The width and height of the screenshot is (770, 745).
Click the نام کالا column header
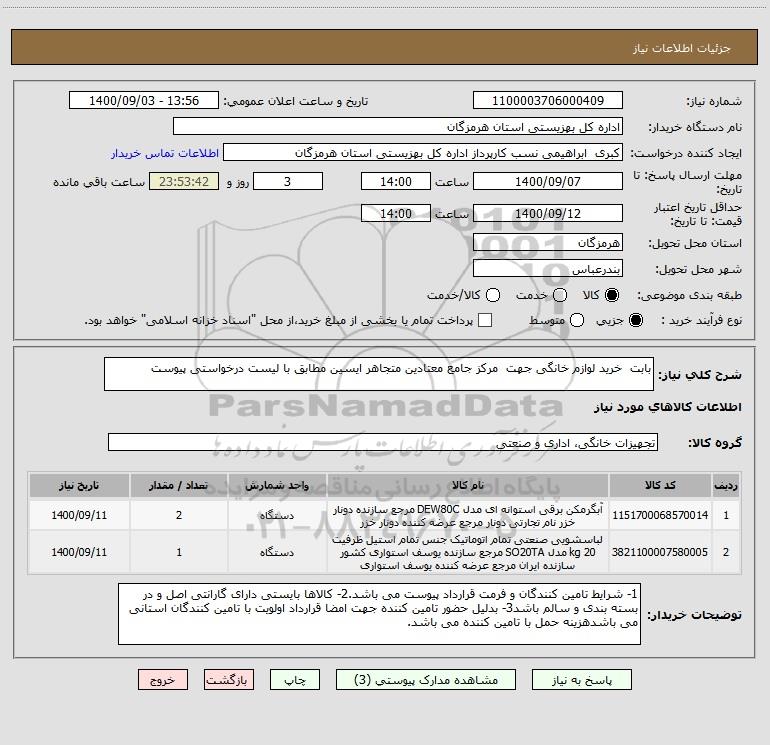(x=468, y=486)
